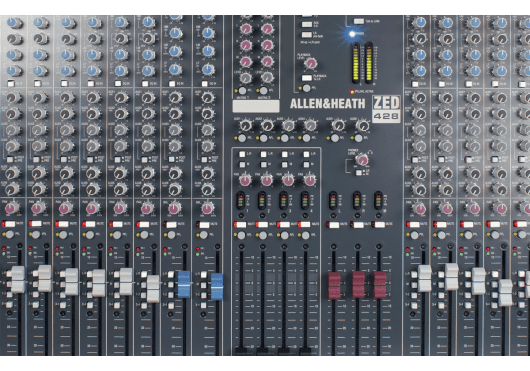
Task: Click the ZED 428 model badge
Action: pyautogui.click(x=386, y=109)
